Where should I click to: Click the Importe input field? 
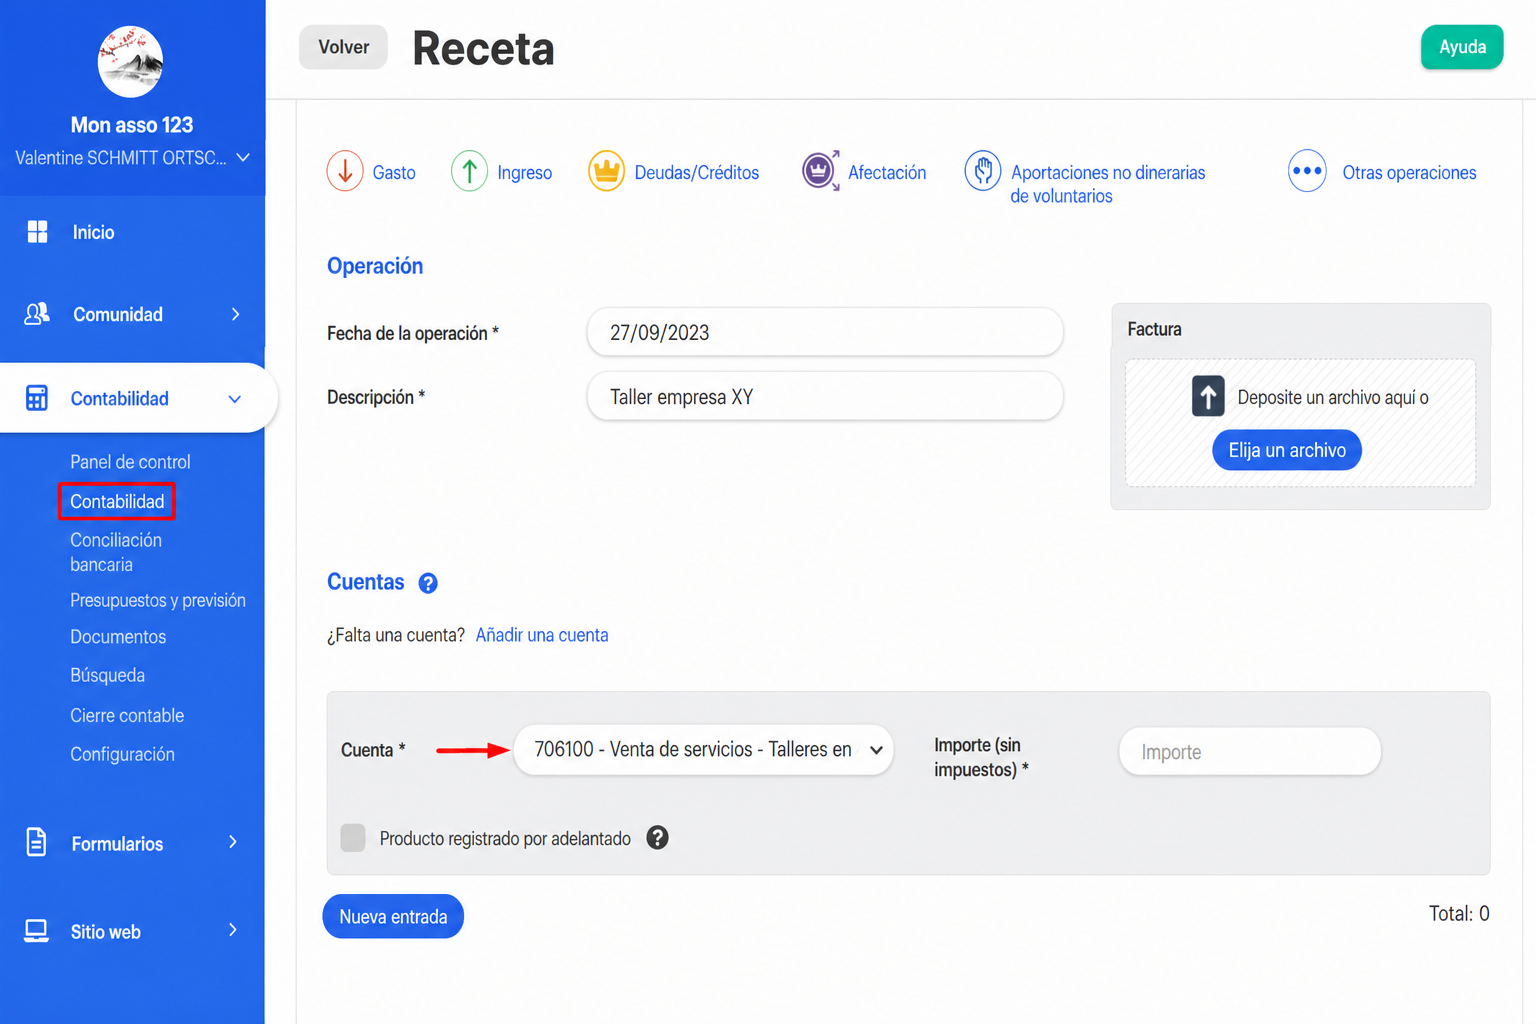click(x=1250, y=751)
